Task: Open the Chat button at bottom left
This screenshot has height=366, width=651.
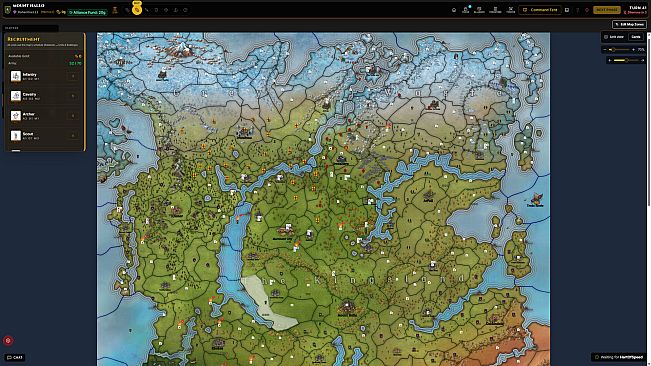Action: coord(15,357)
